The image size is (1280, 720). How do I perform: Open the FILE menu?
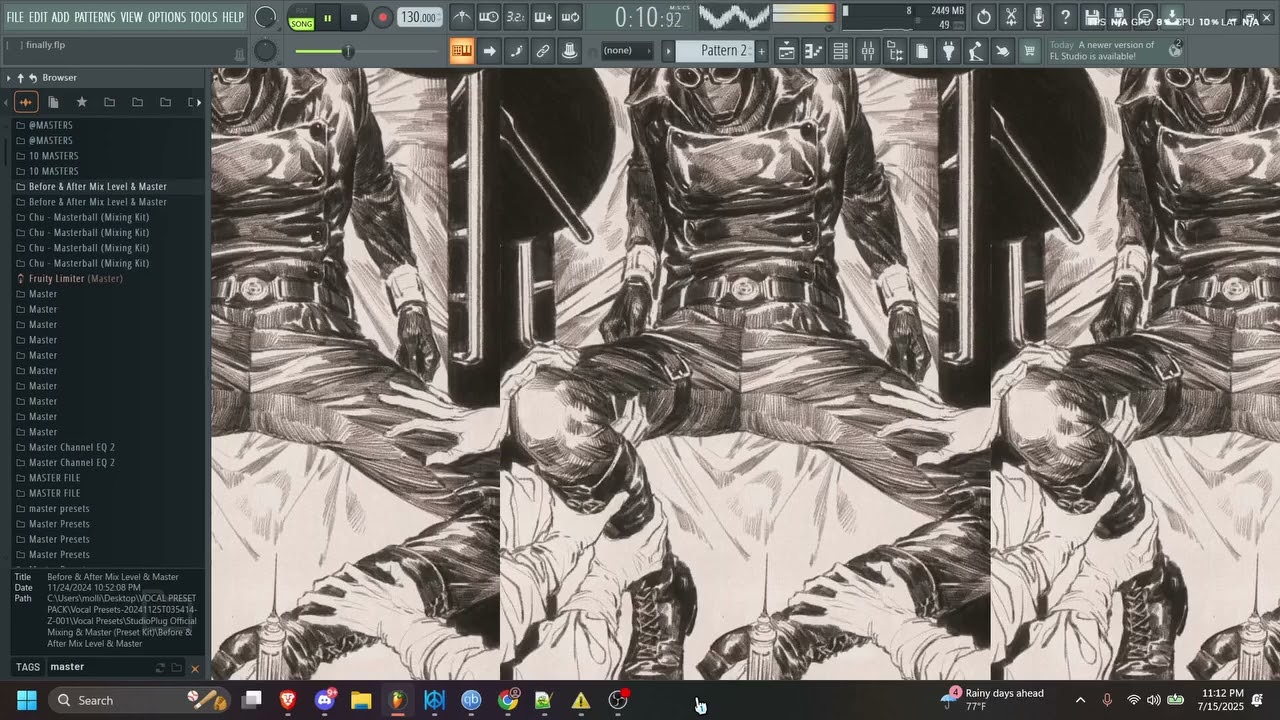point(15,17)
